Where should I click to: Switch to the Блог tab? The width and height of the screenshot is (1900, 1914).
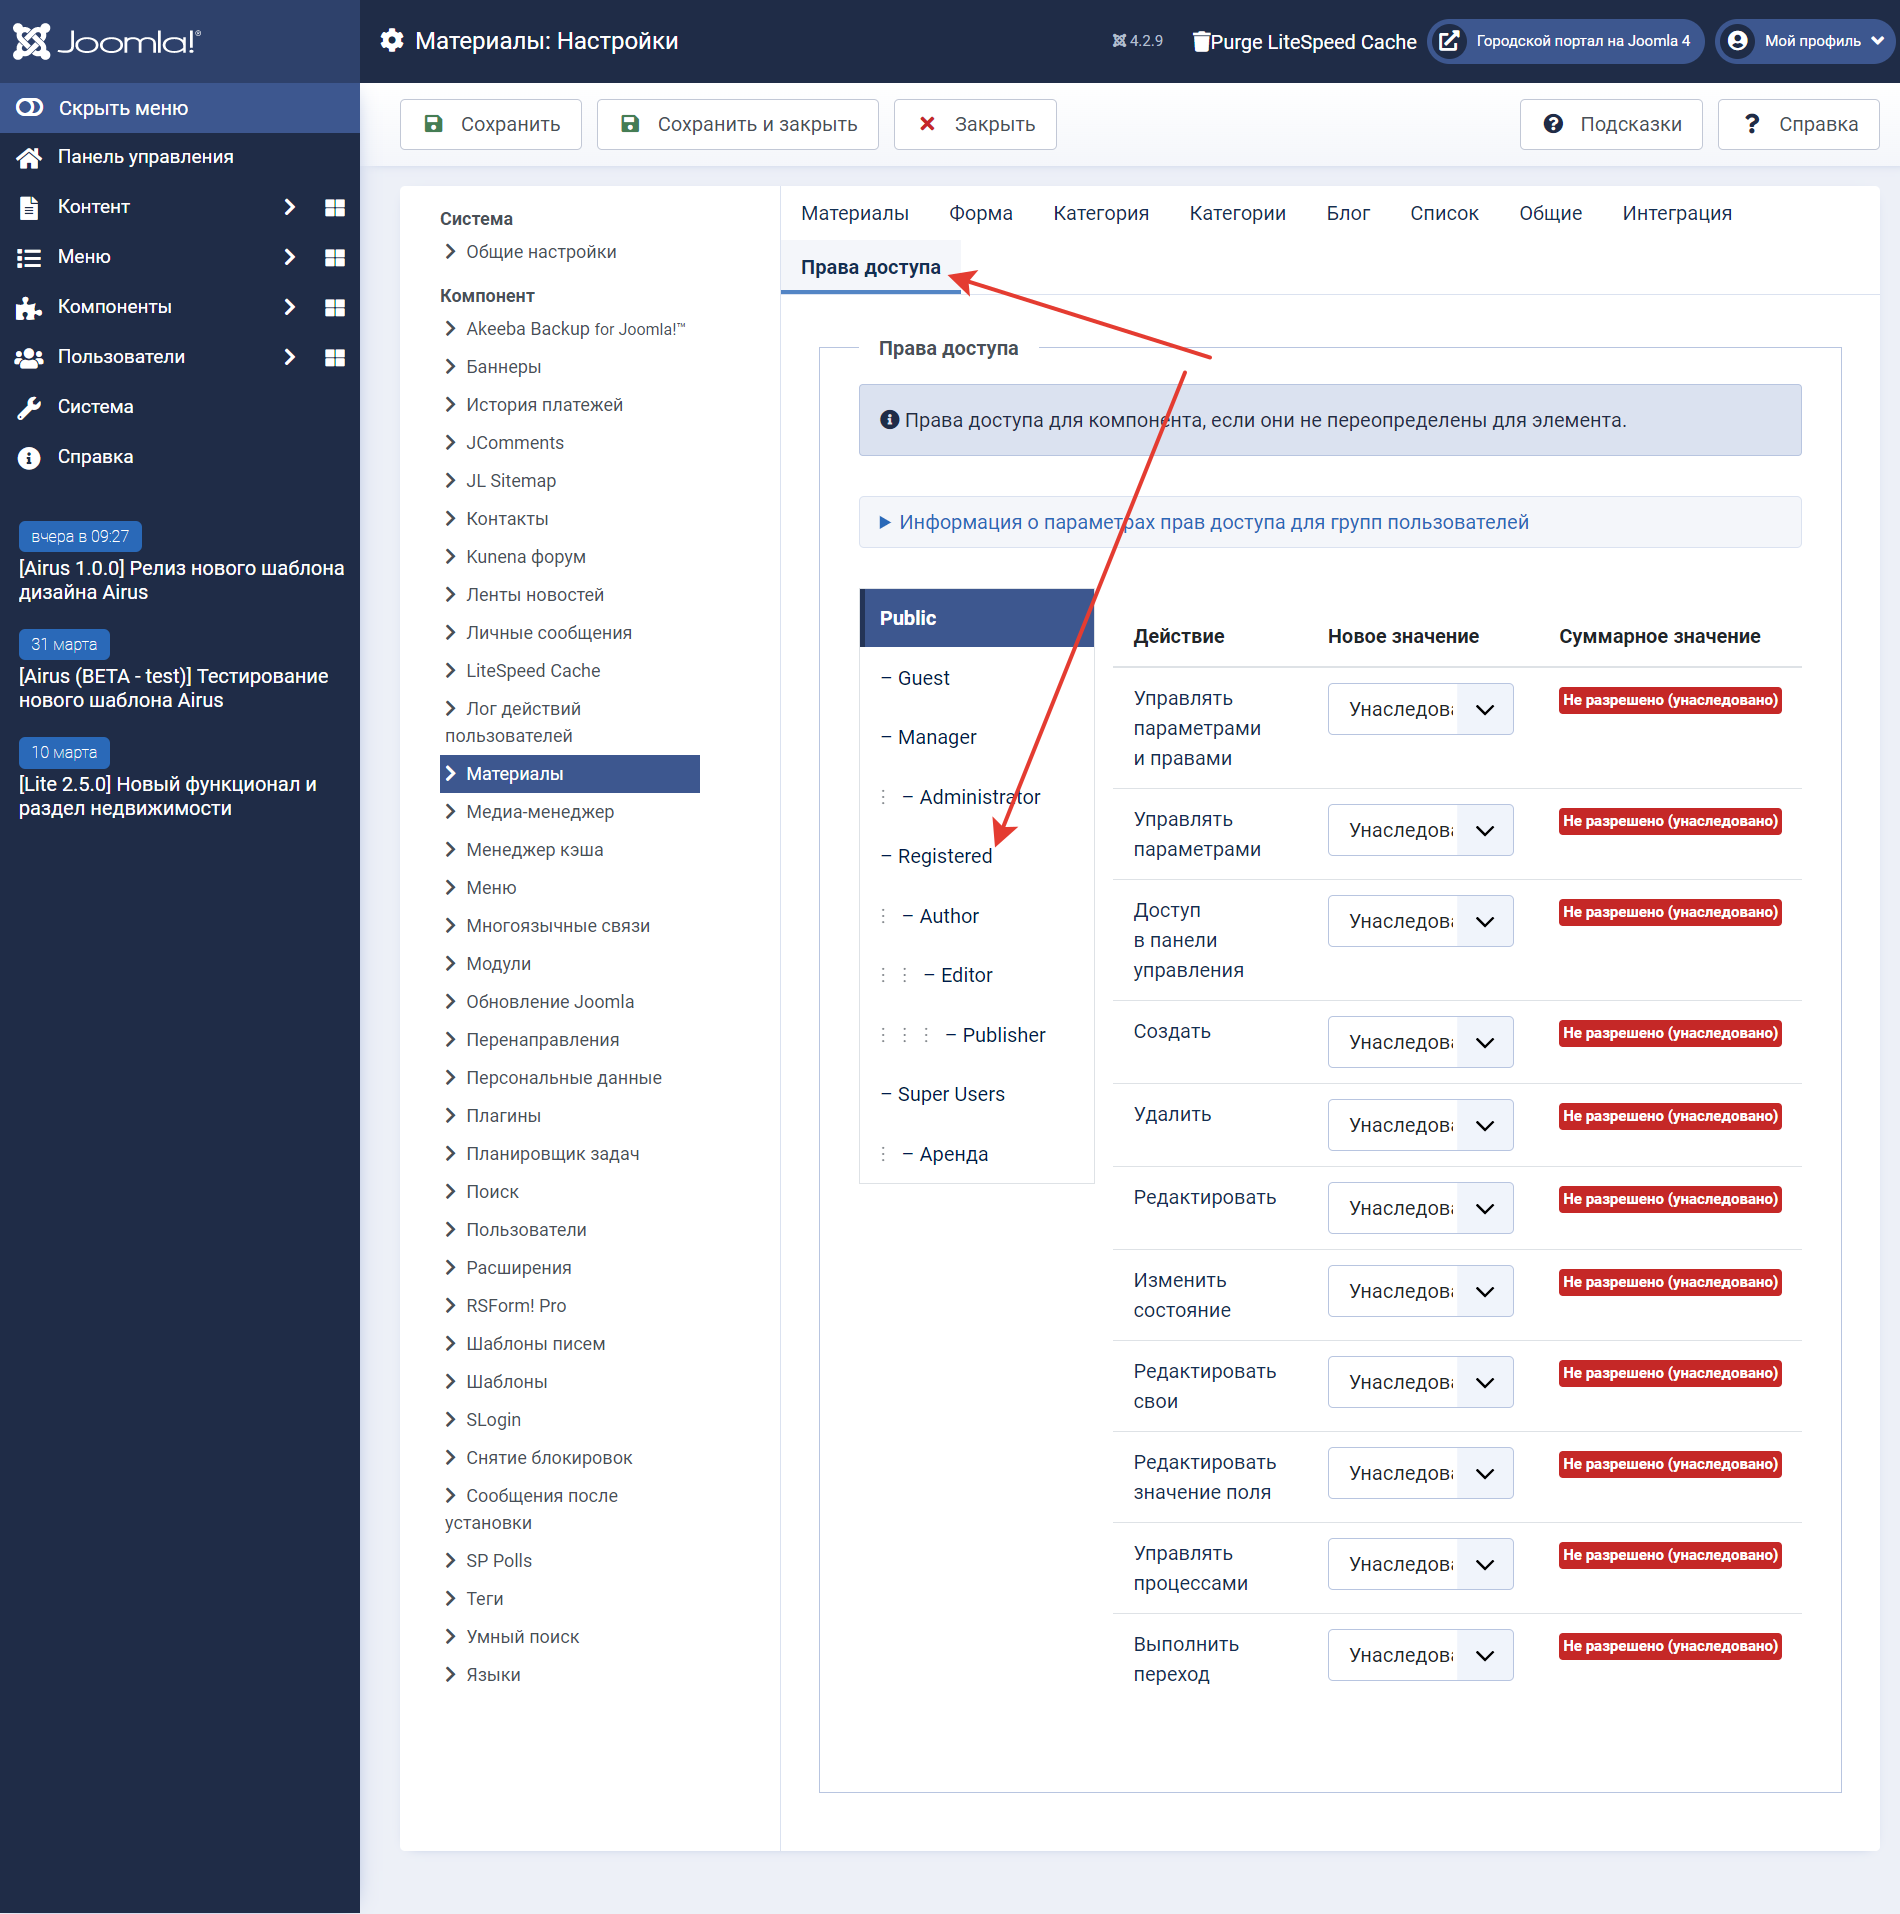(x=1347, y=213)
